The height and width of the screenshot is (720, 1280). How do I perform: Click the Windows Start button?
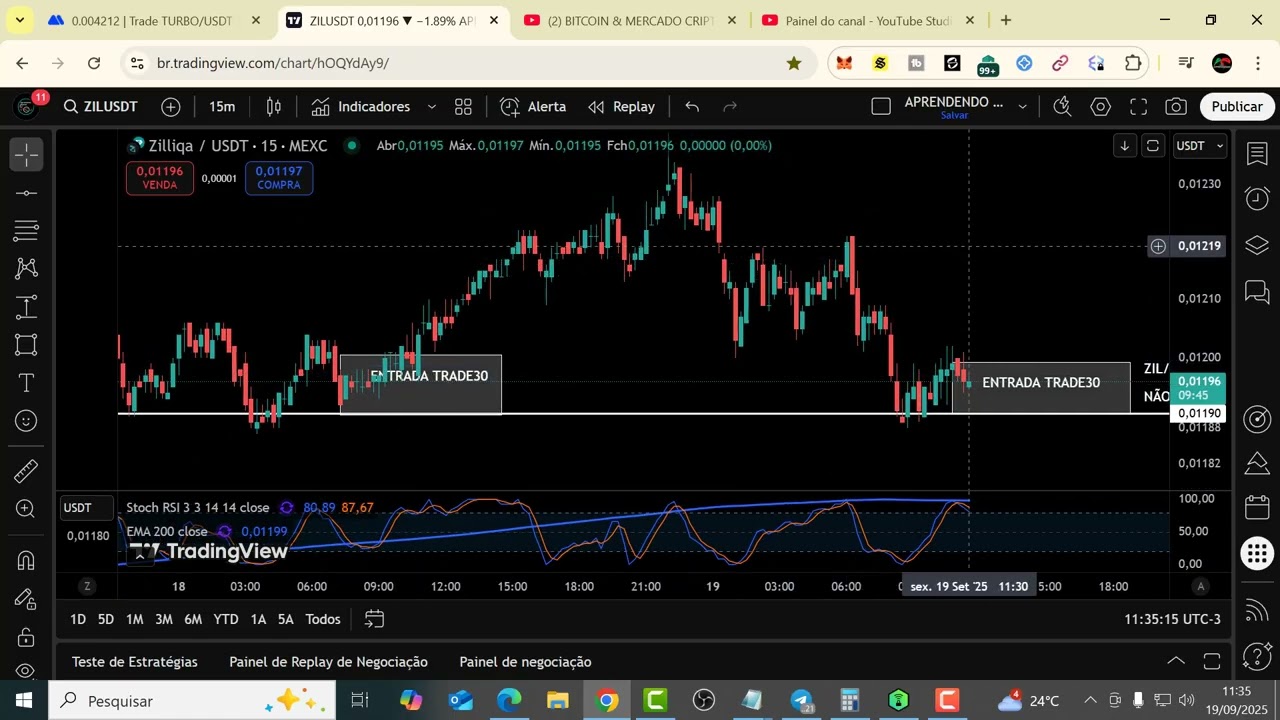coord(23,701)
